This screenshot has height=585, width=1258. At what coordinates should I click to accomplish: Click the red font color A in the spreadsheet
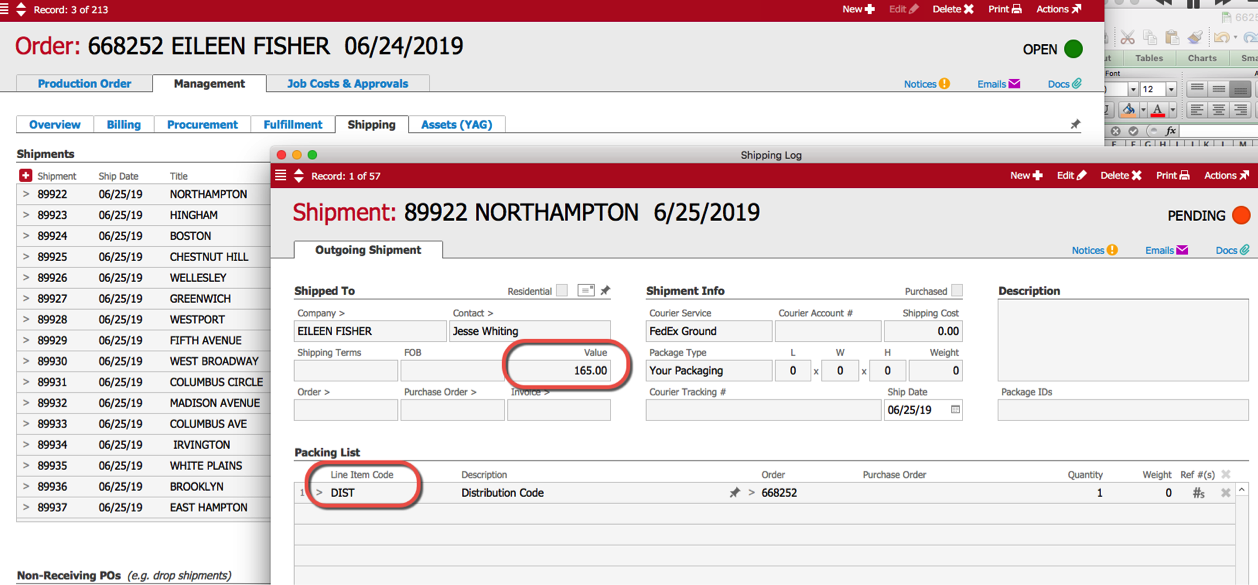coord(1158,110)
